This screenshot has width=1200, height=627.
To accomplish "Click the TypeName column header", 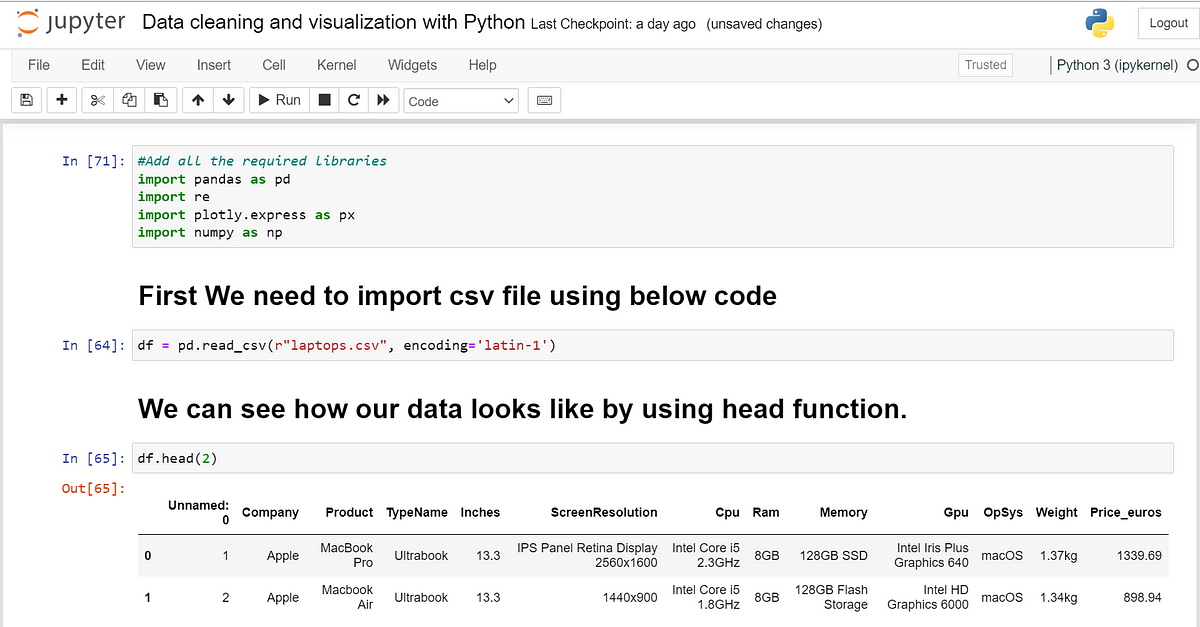I will tap(417, 512).
